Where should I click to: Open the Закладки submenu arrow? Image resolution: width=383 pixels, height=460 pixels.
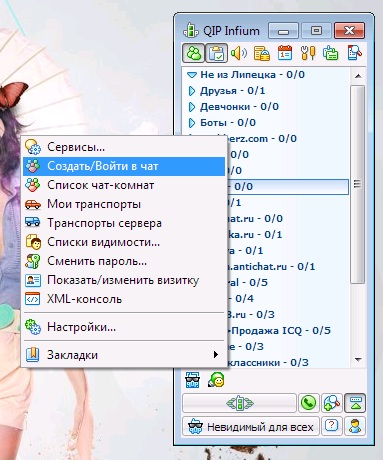(216, 355)
